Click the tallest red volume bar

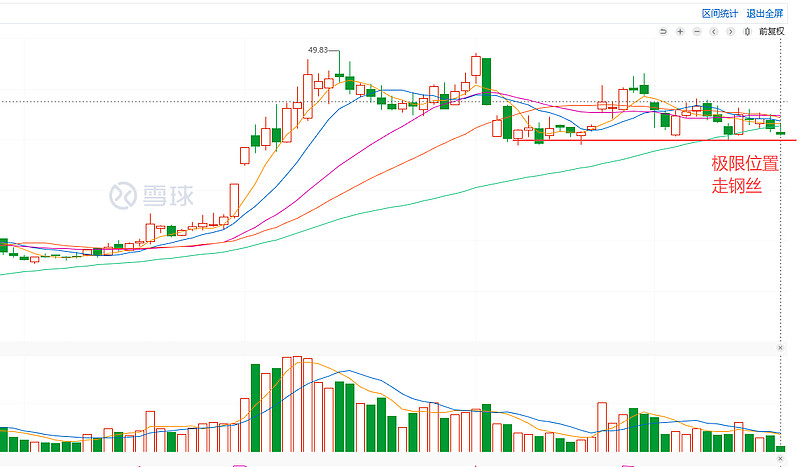click(297, 404)
